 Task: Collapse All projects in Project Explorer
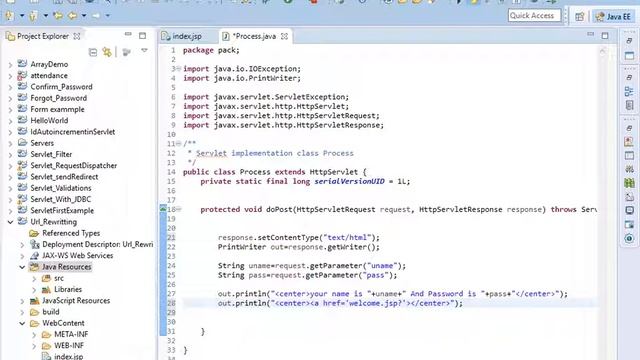(x=93, y=52)
